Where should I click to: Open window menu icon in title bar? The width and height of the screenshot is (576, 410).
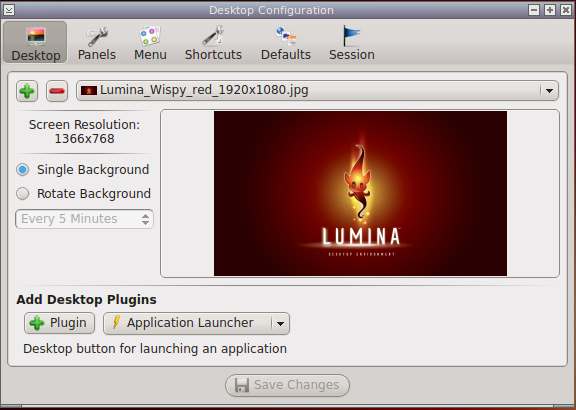[x=9, y=10]
